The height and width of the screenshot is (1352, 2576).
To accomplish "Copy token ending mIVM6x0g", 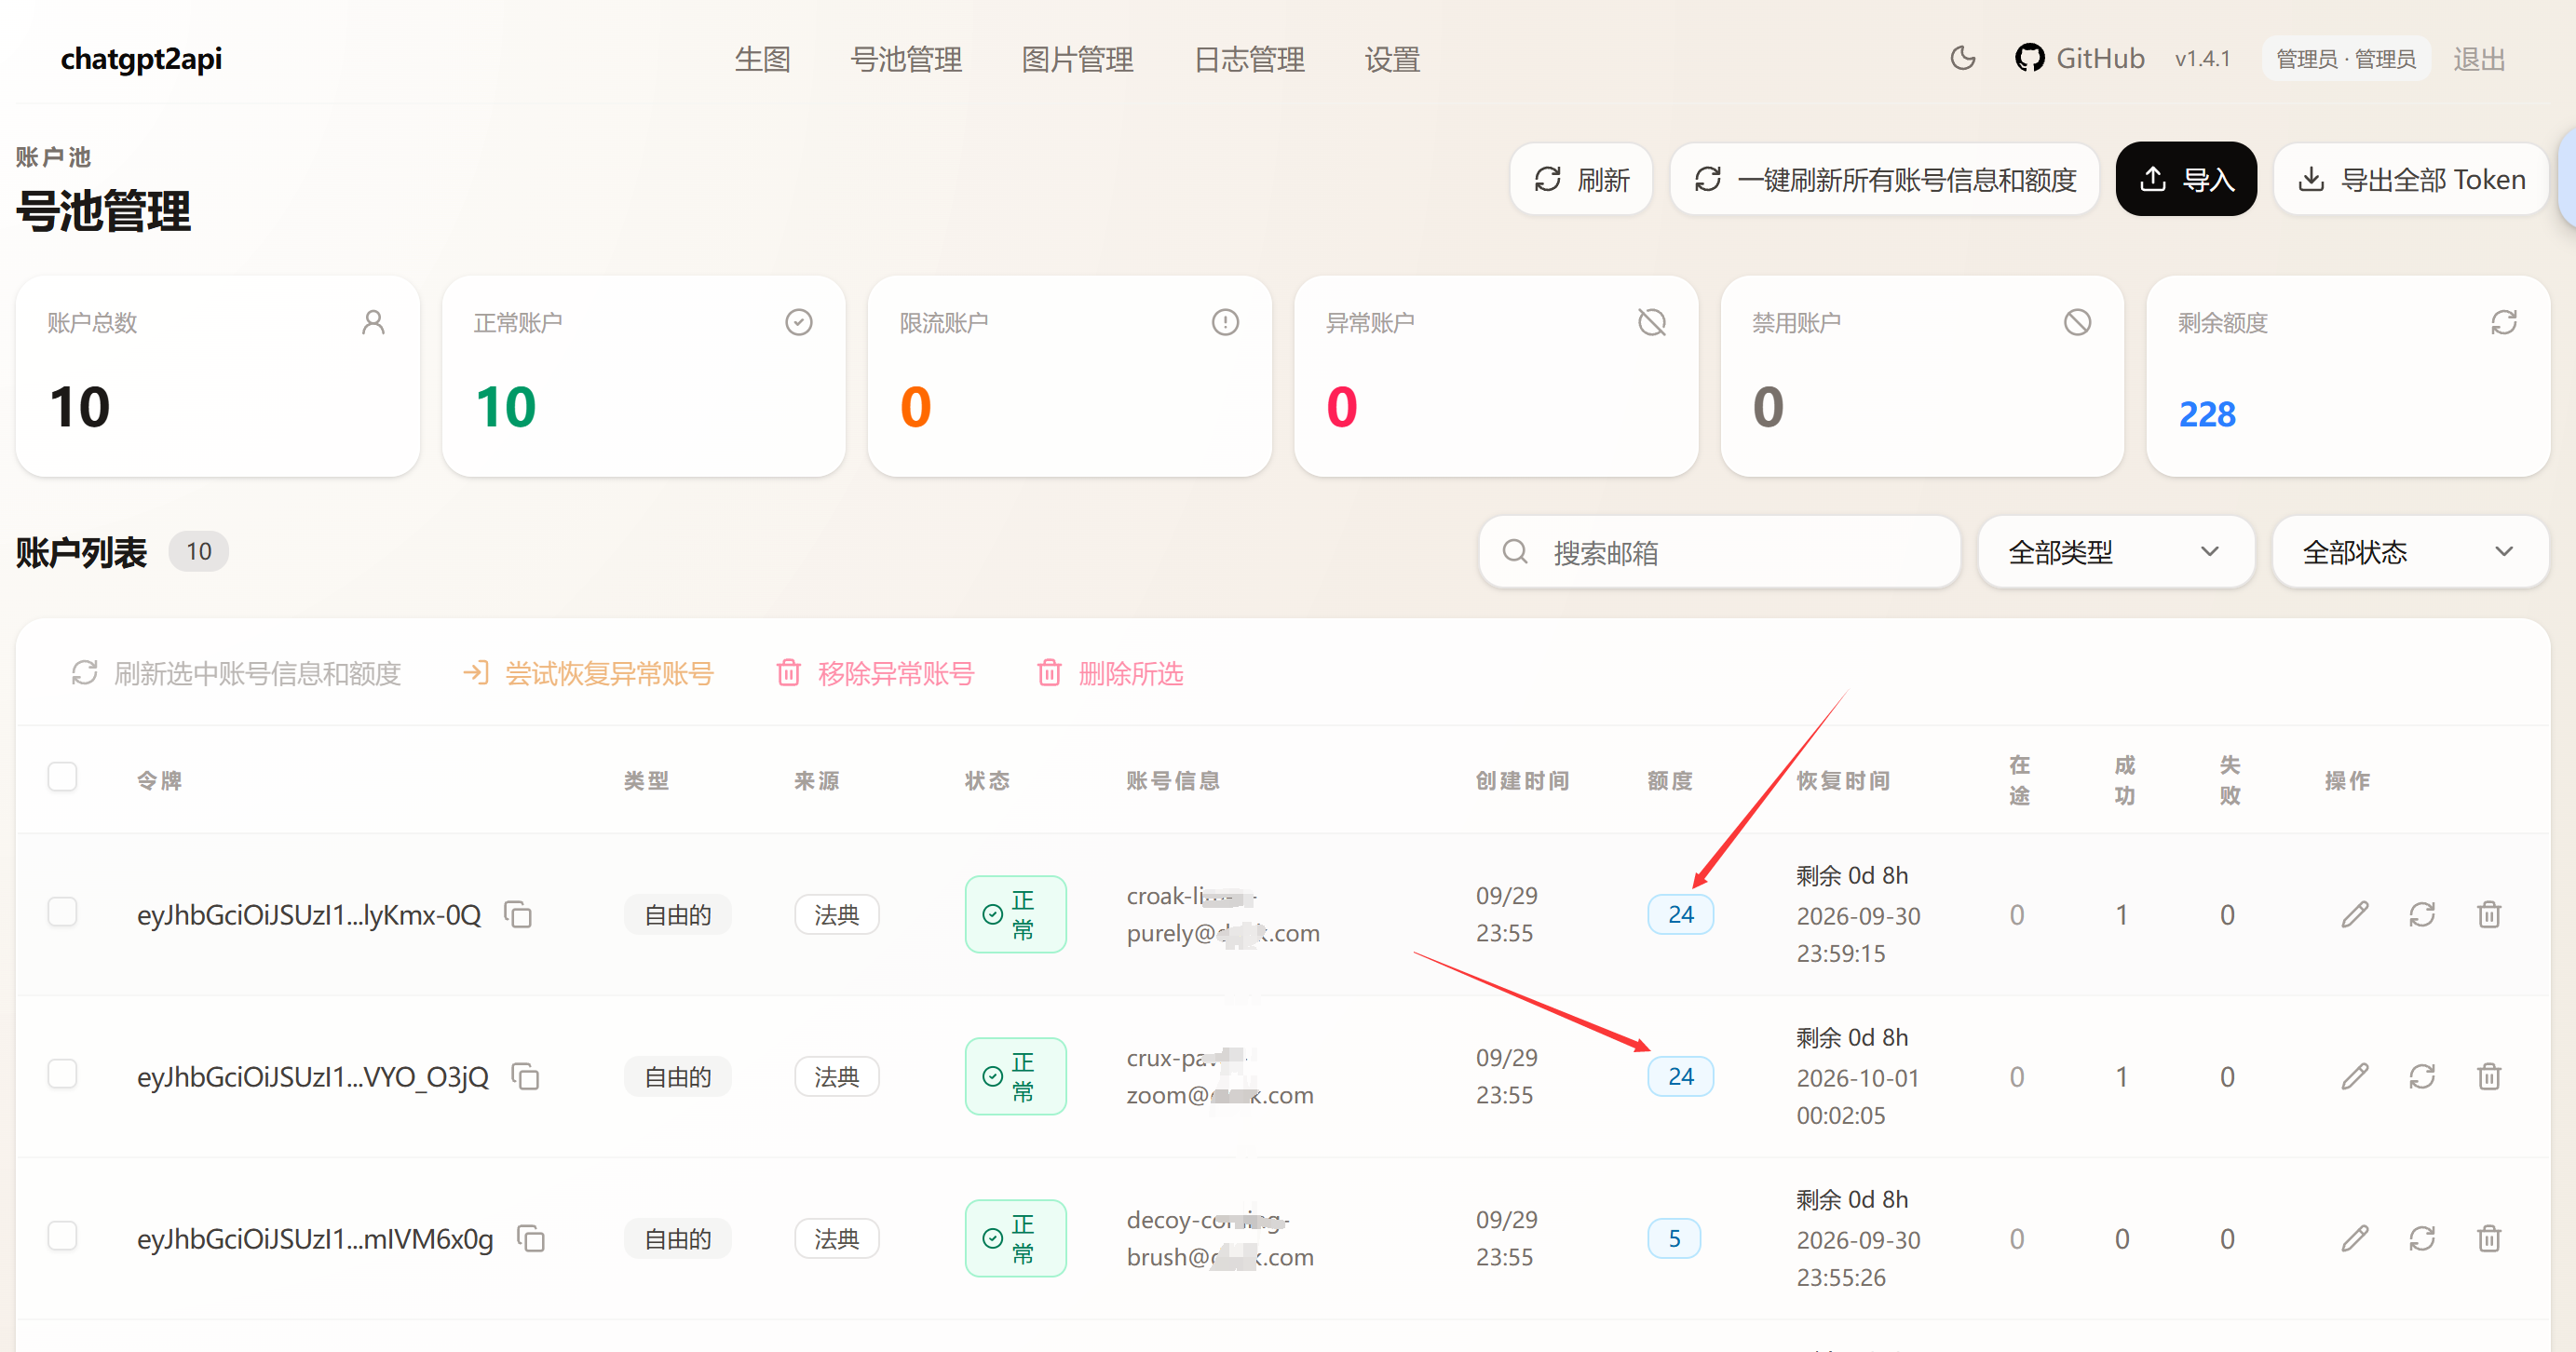I will (530, 1238).
